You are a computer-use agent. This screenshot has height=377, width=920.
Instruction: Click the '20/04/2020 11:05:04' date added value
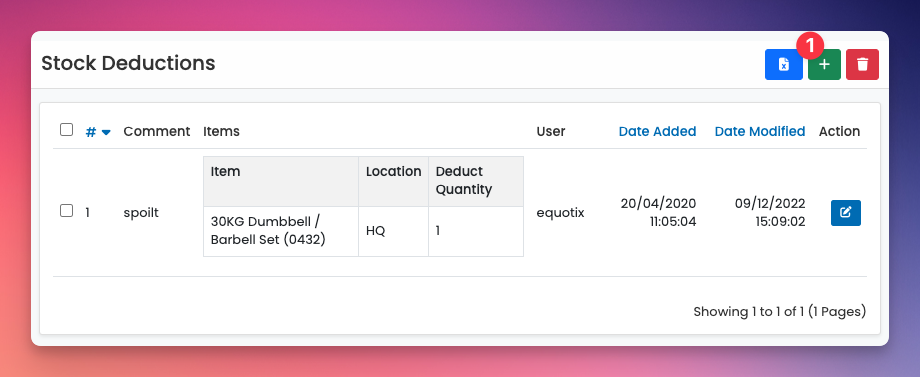(658, 212)
